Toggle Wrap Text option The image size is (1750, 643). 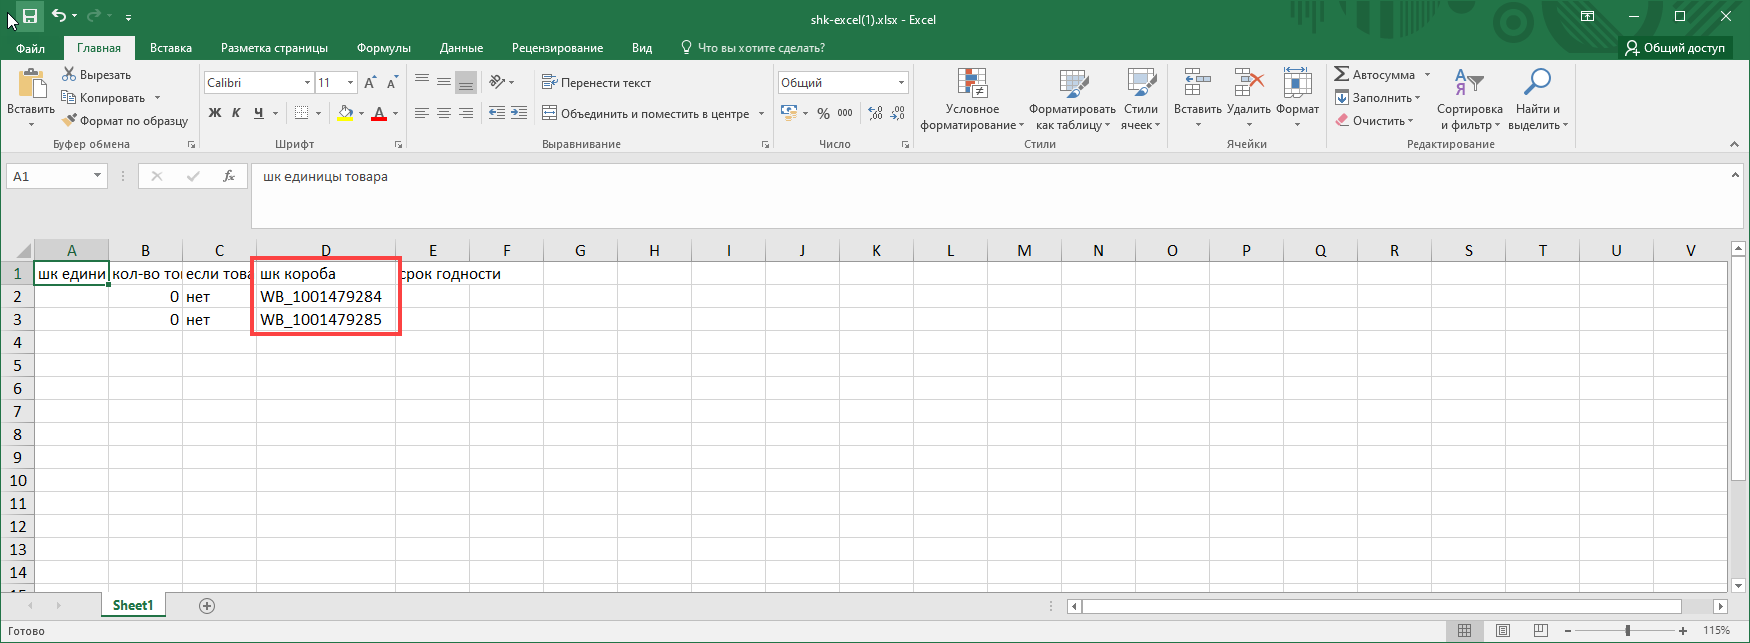point(596,83)
